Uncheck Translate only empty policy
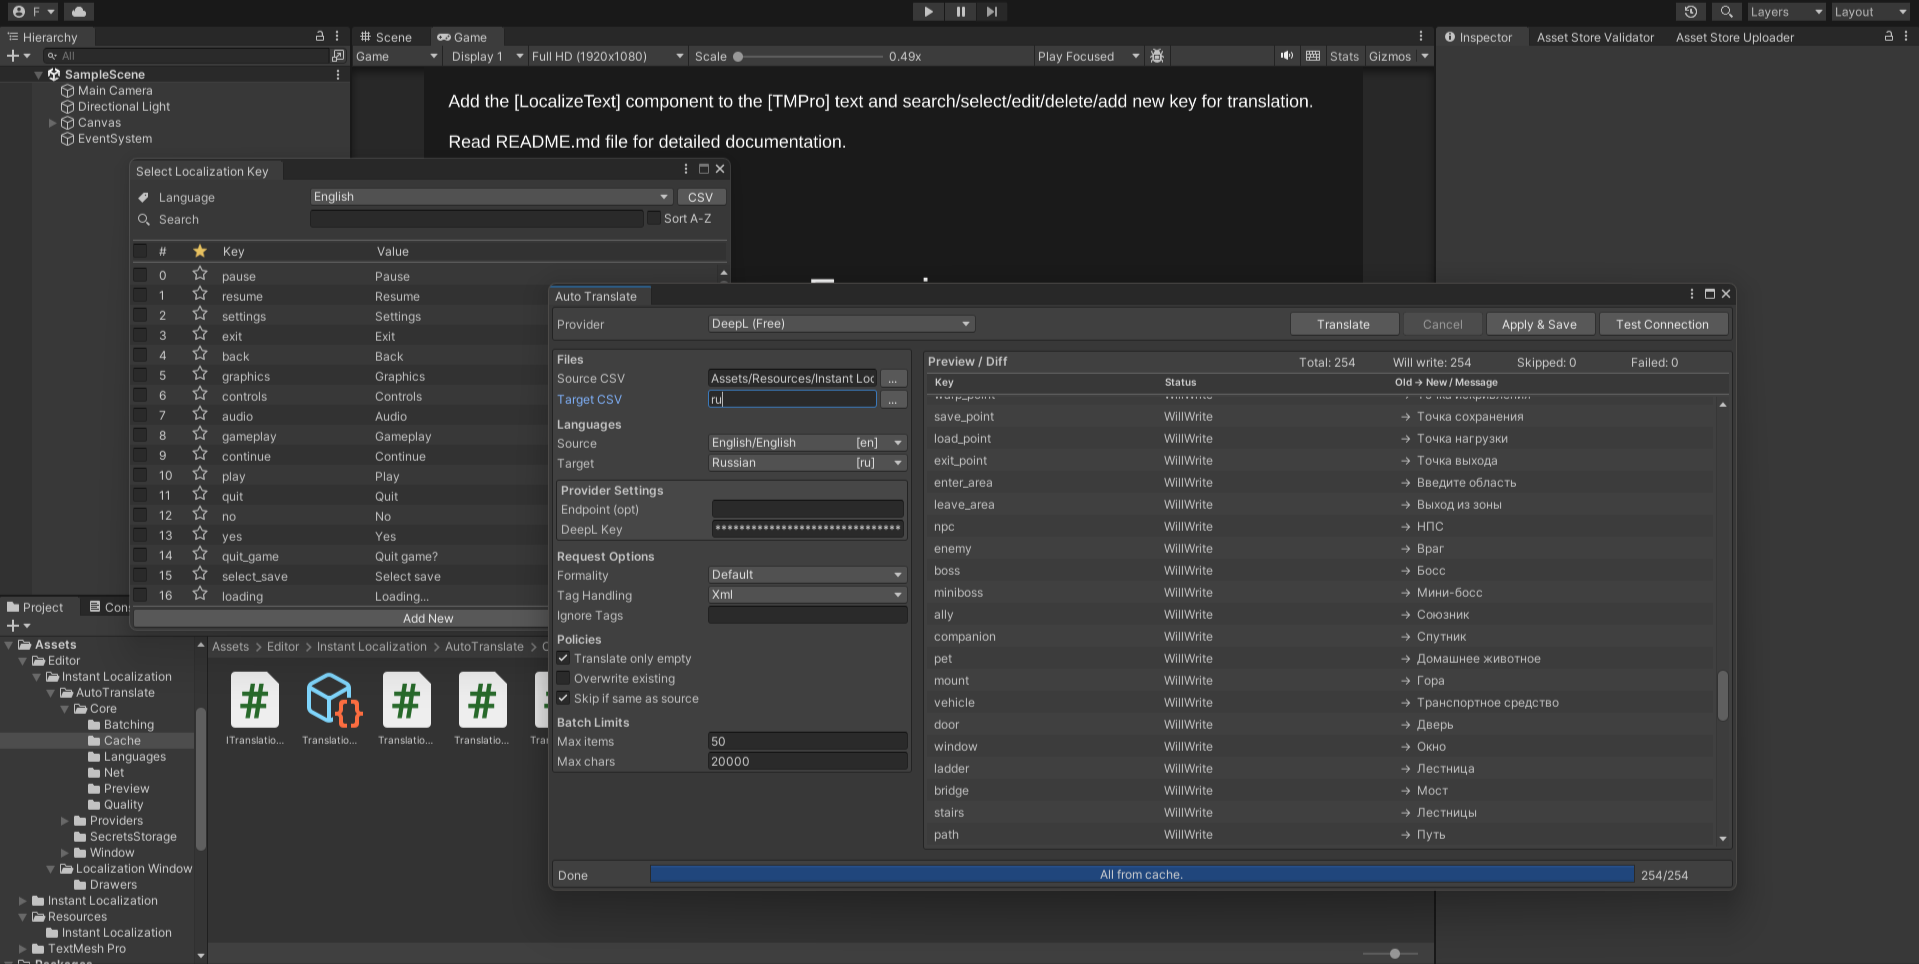1919x964 pixels. pos(564,659)
